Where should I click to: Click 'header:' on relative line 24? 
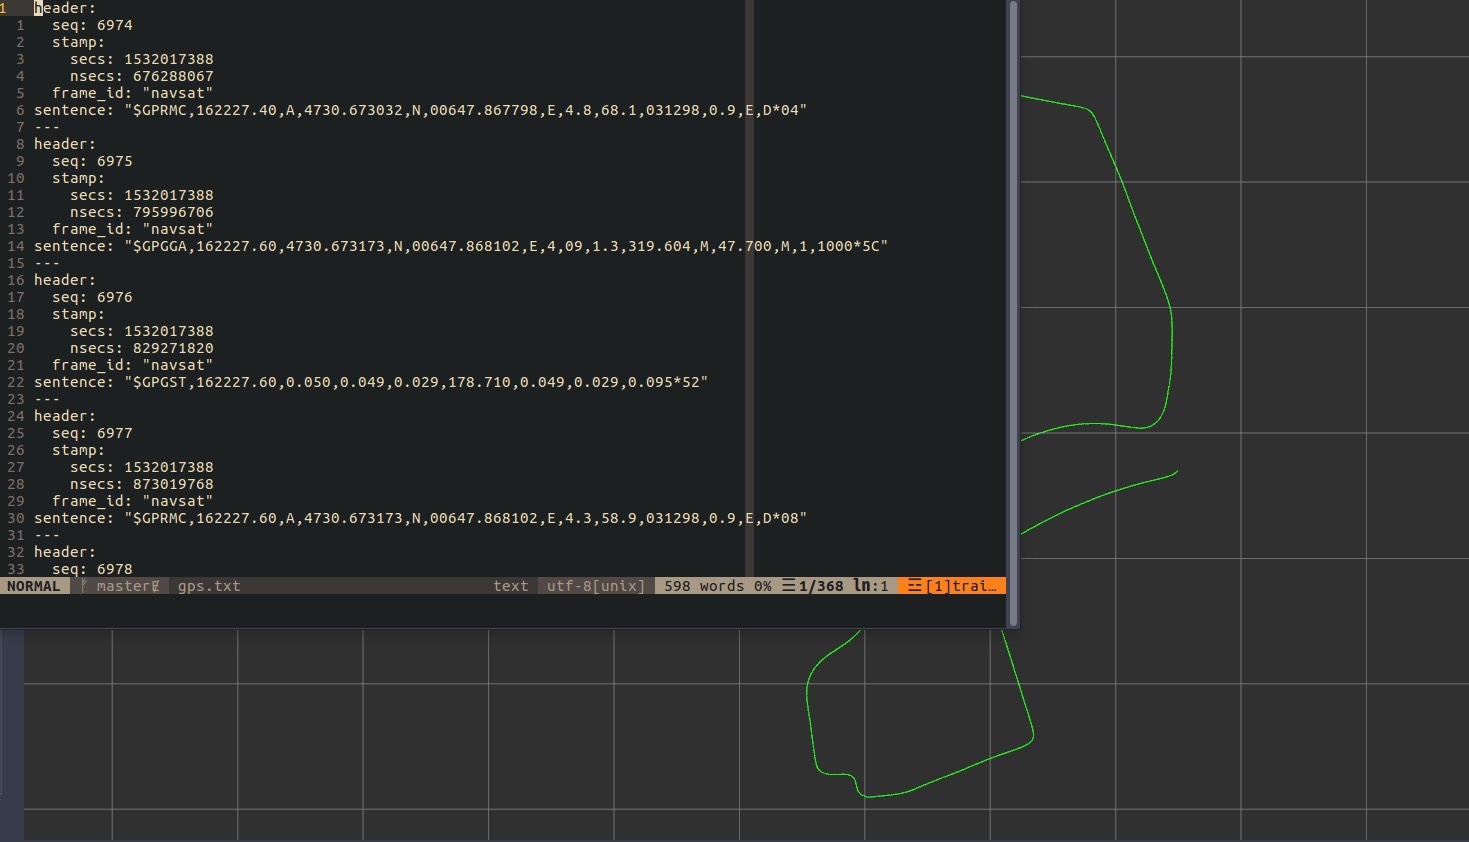click(x=65, y=416)
